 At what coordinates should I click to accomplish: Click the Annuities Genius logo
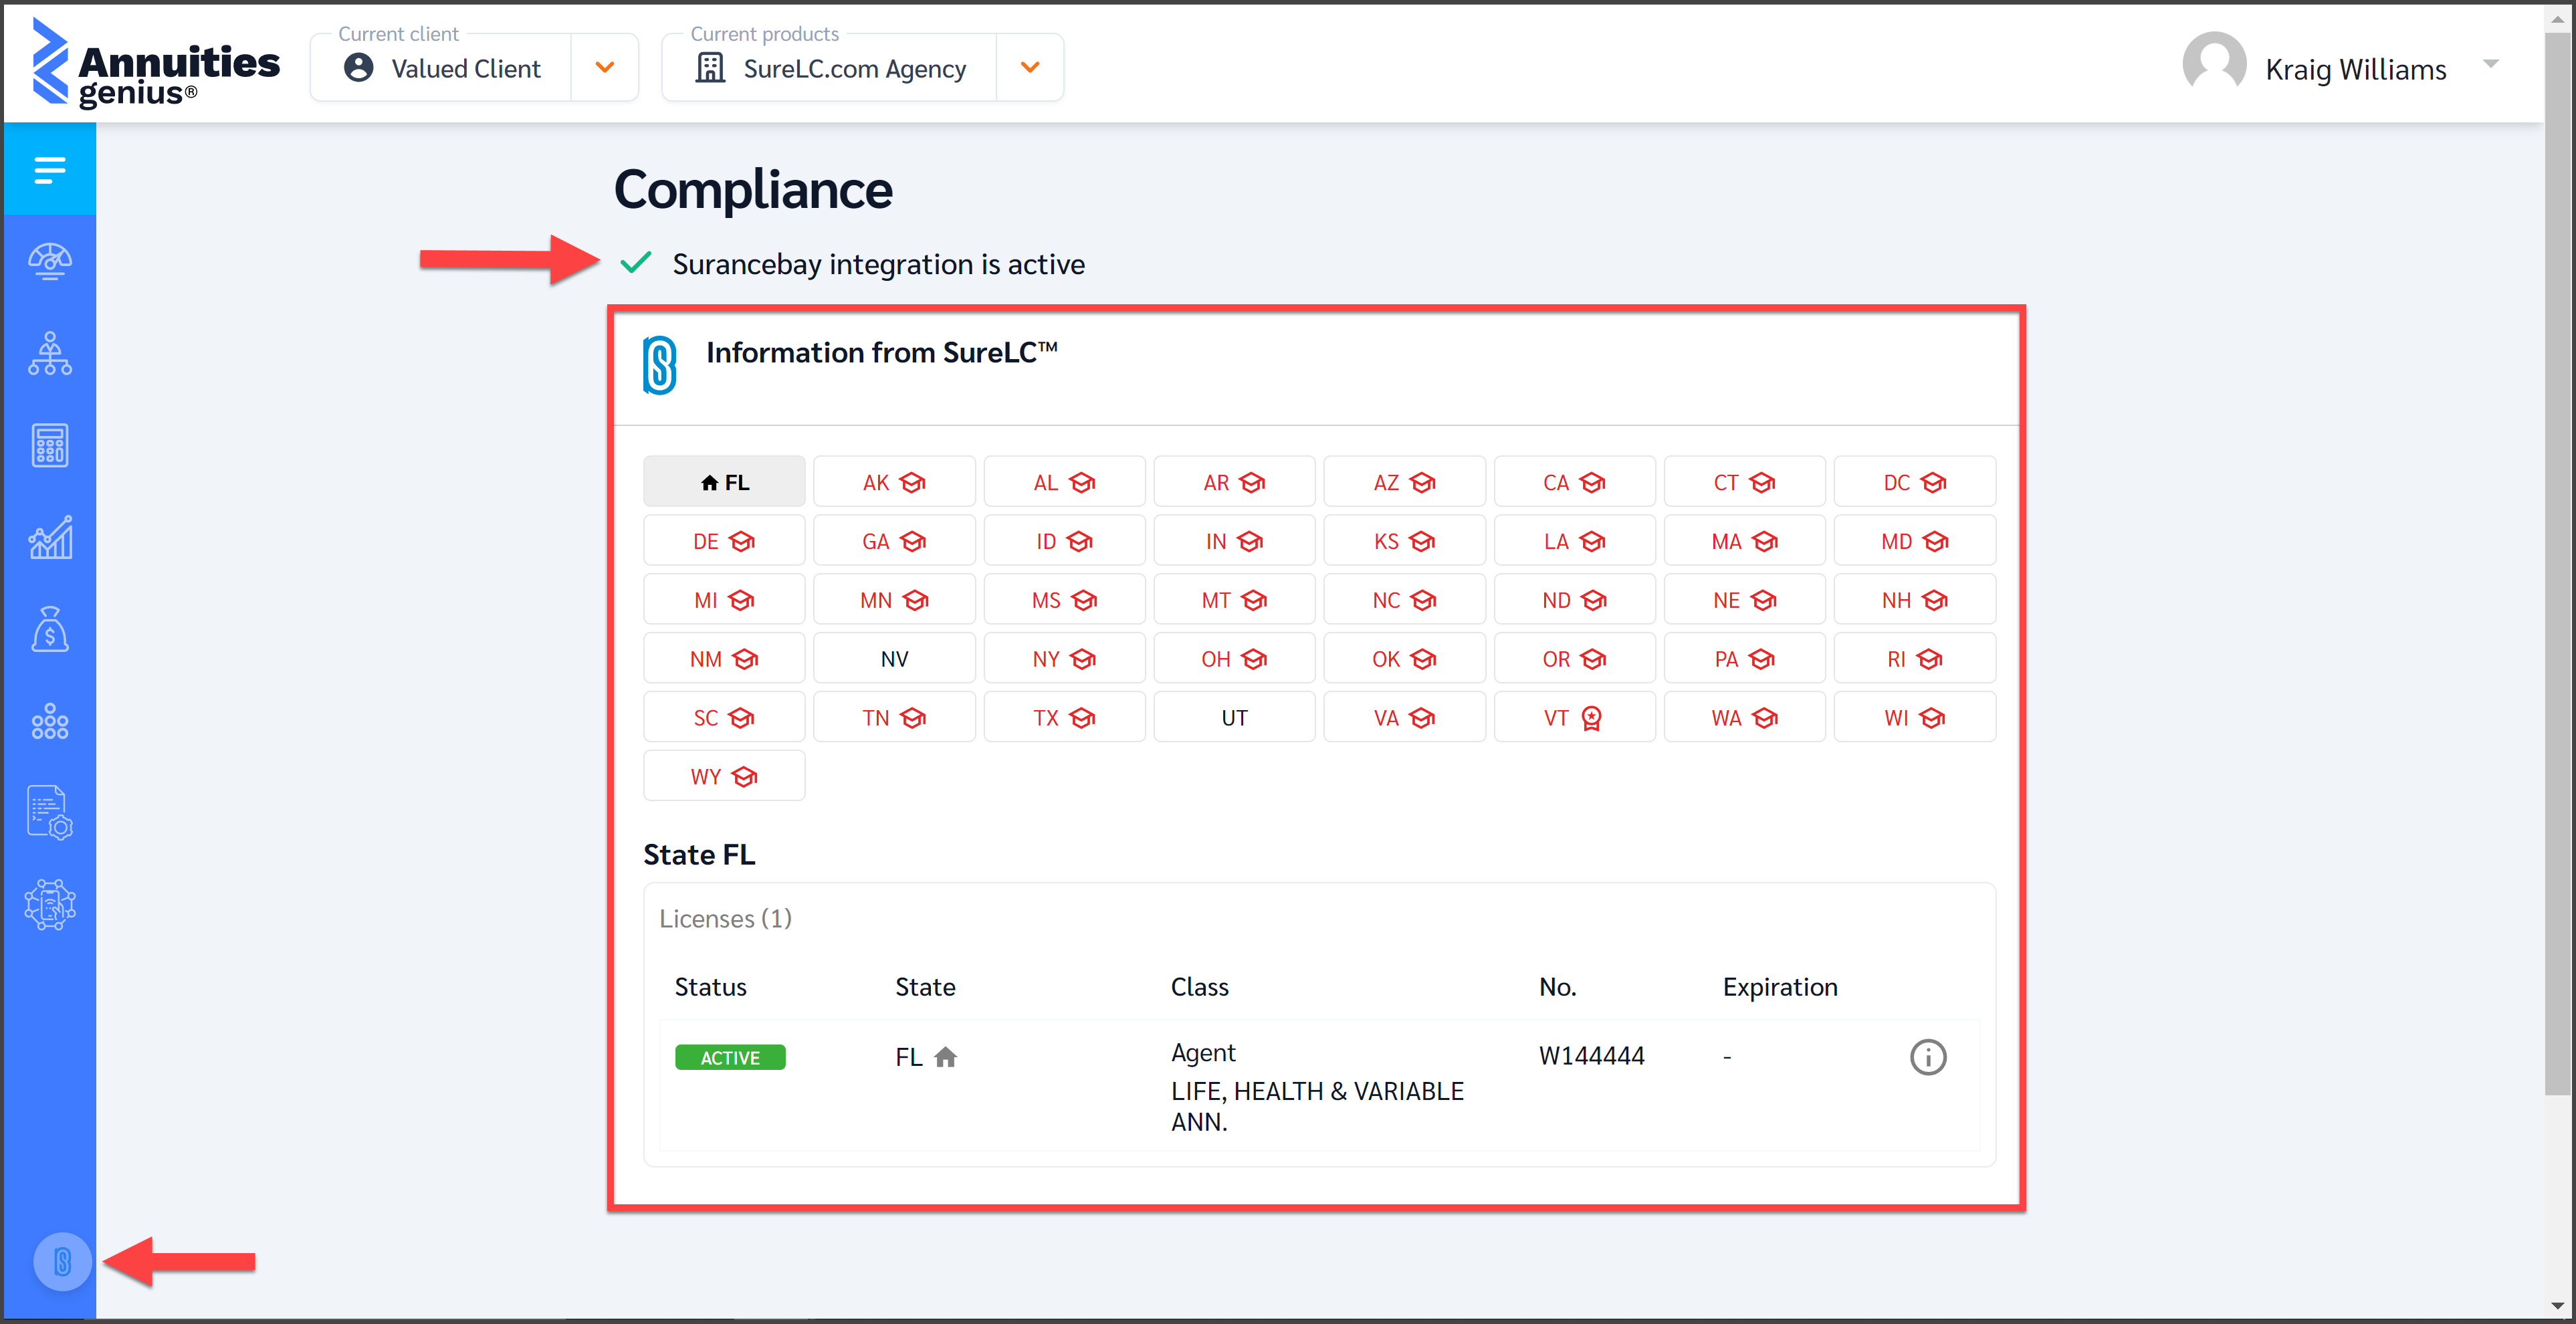pos(155,63)
